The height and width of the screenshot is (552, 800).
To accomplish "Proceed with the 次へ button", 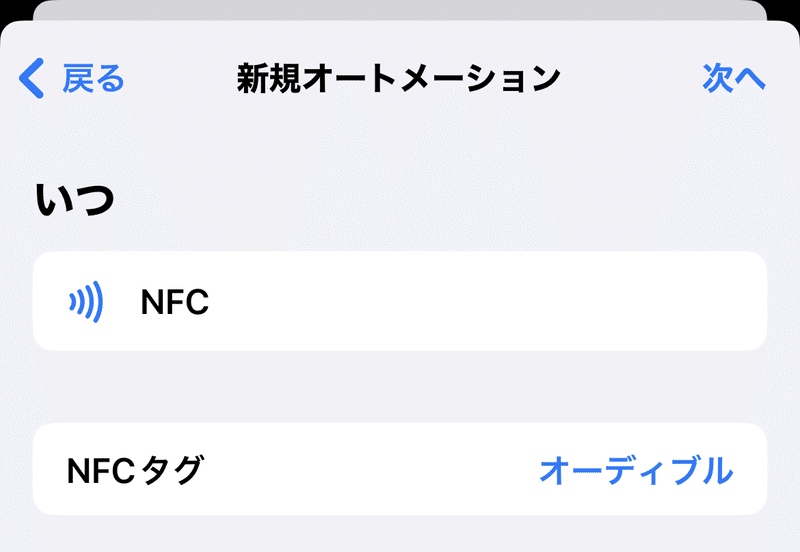I will [733, 78].
